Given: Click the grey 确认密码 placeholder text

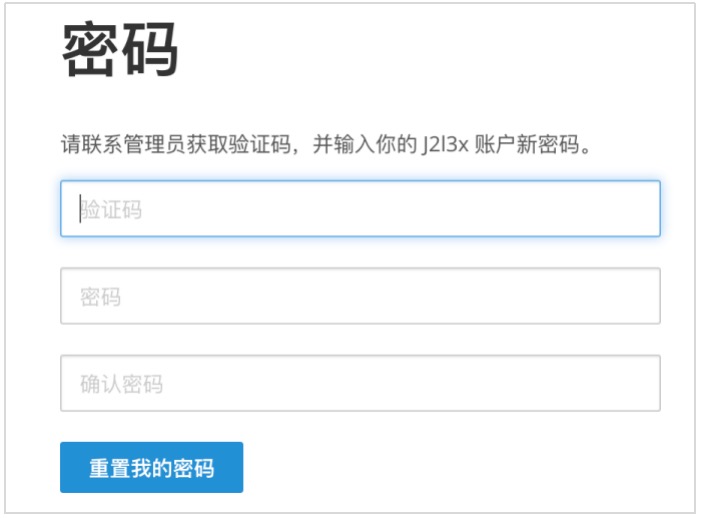Looking at the screenshot, I should click(x=121, y=384).
